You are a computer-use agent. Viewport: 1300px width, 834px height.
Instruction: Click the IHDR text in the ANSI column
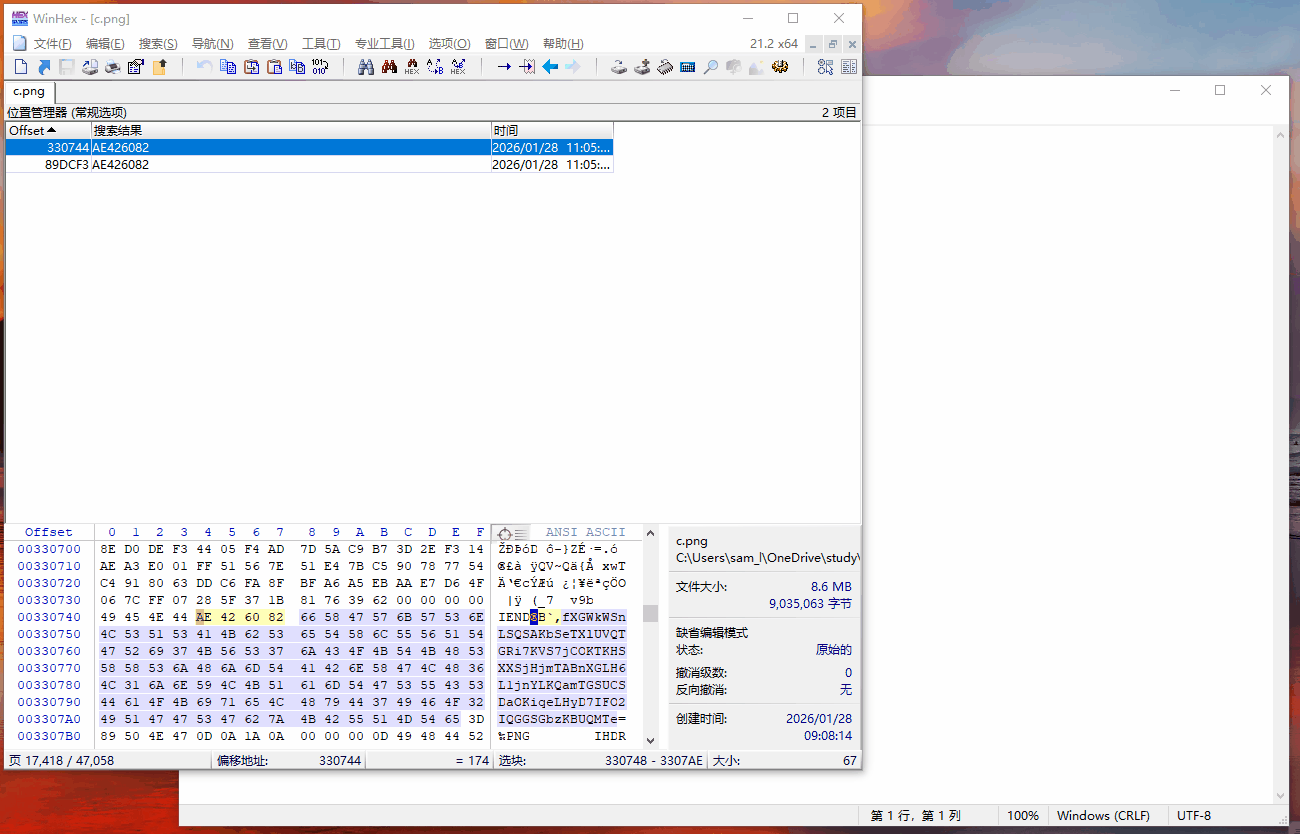610,736
